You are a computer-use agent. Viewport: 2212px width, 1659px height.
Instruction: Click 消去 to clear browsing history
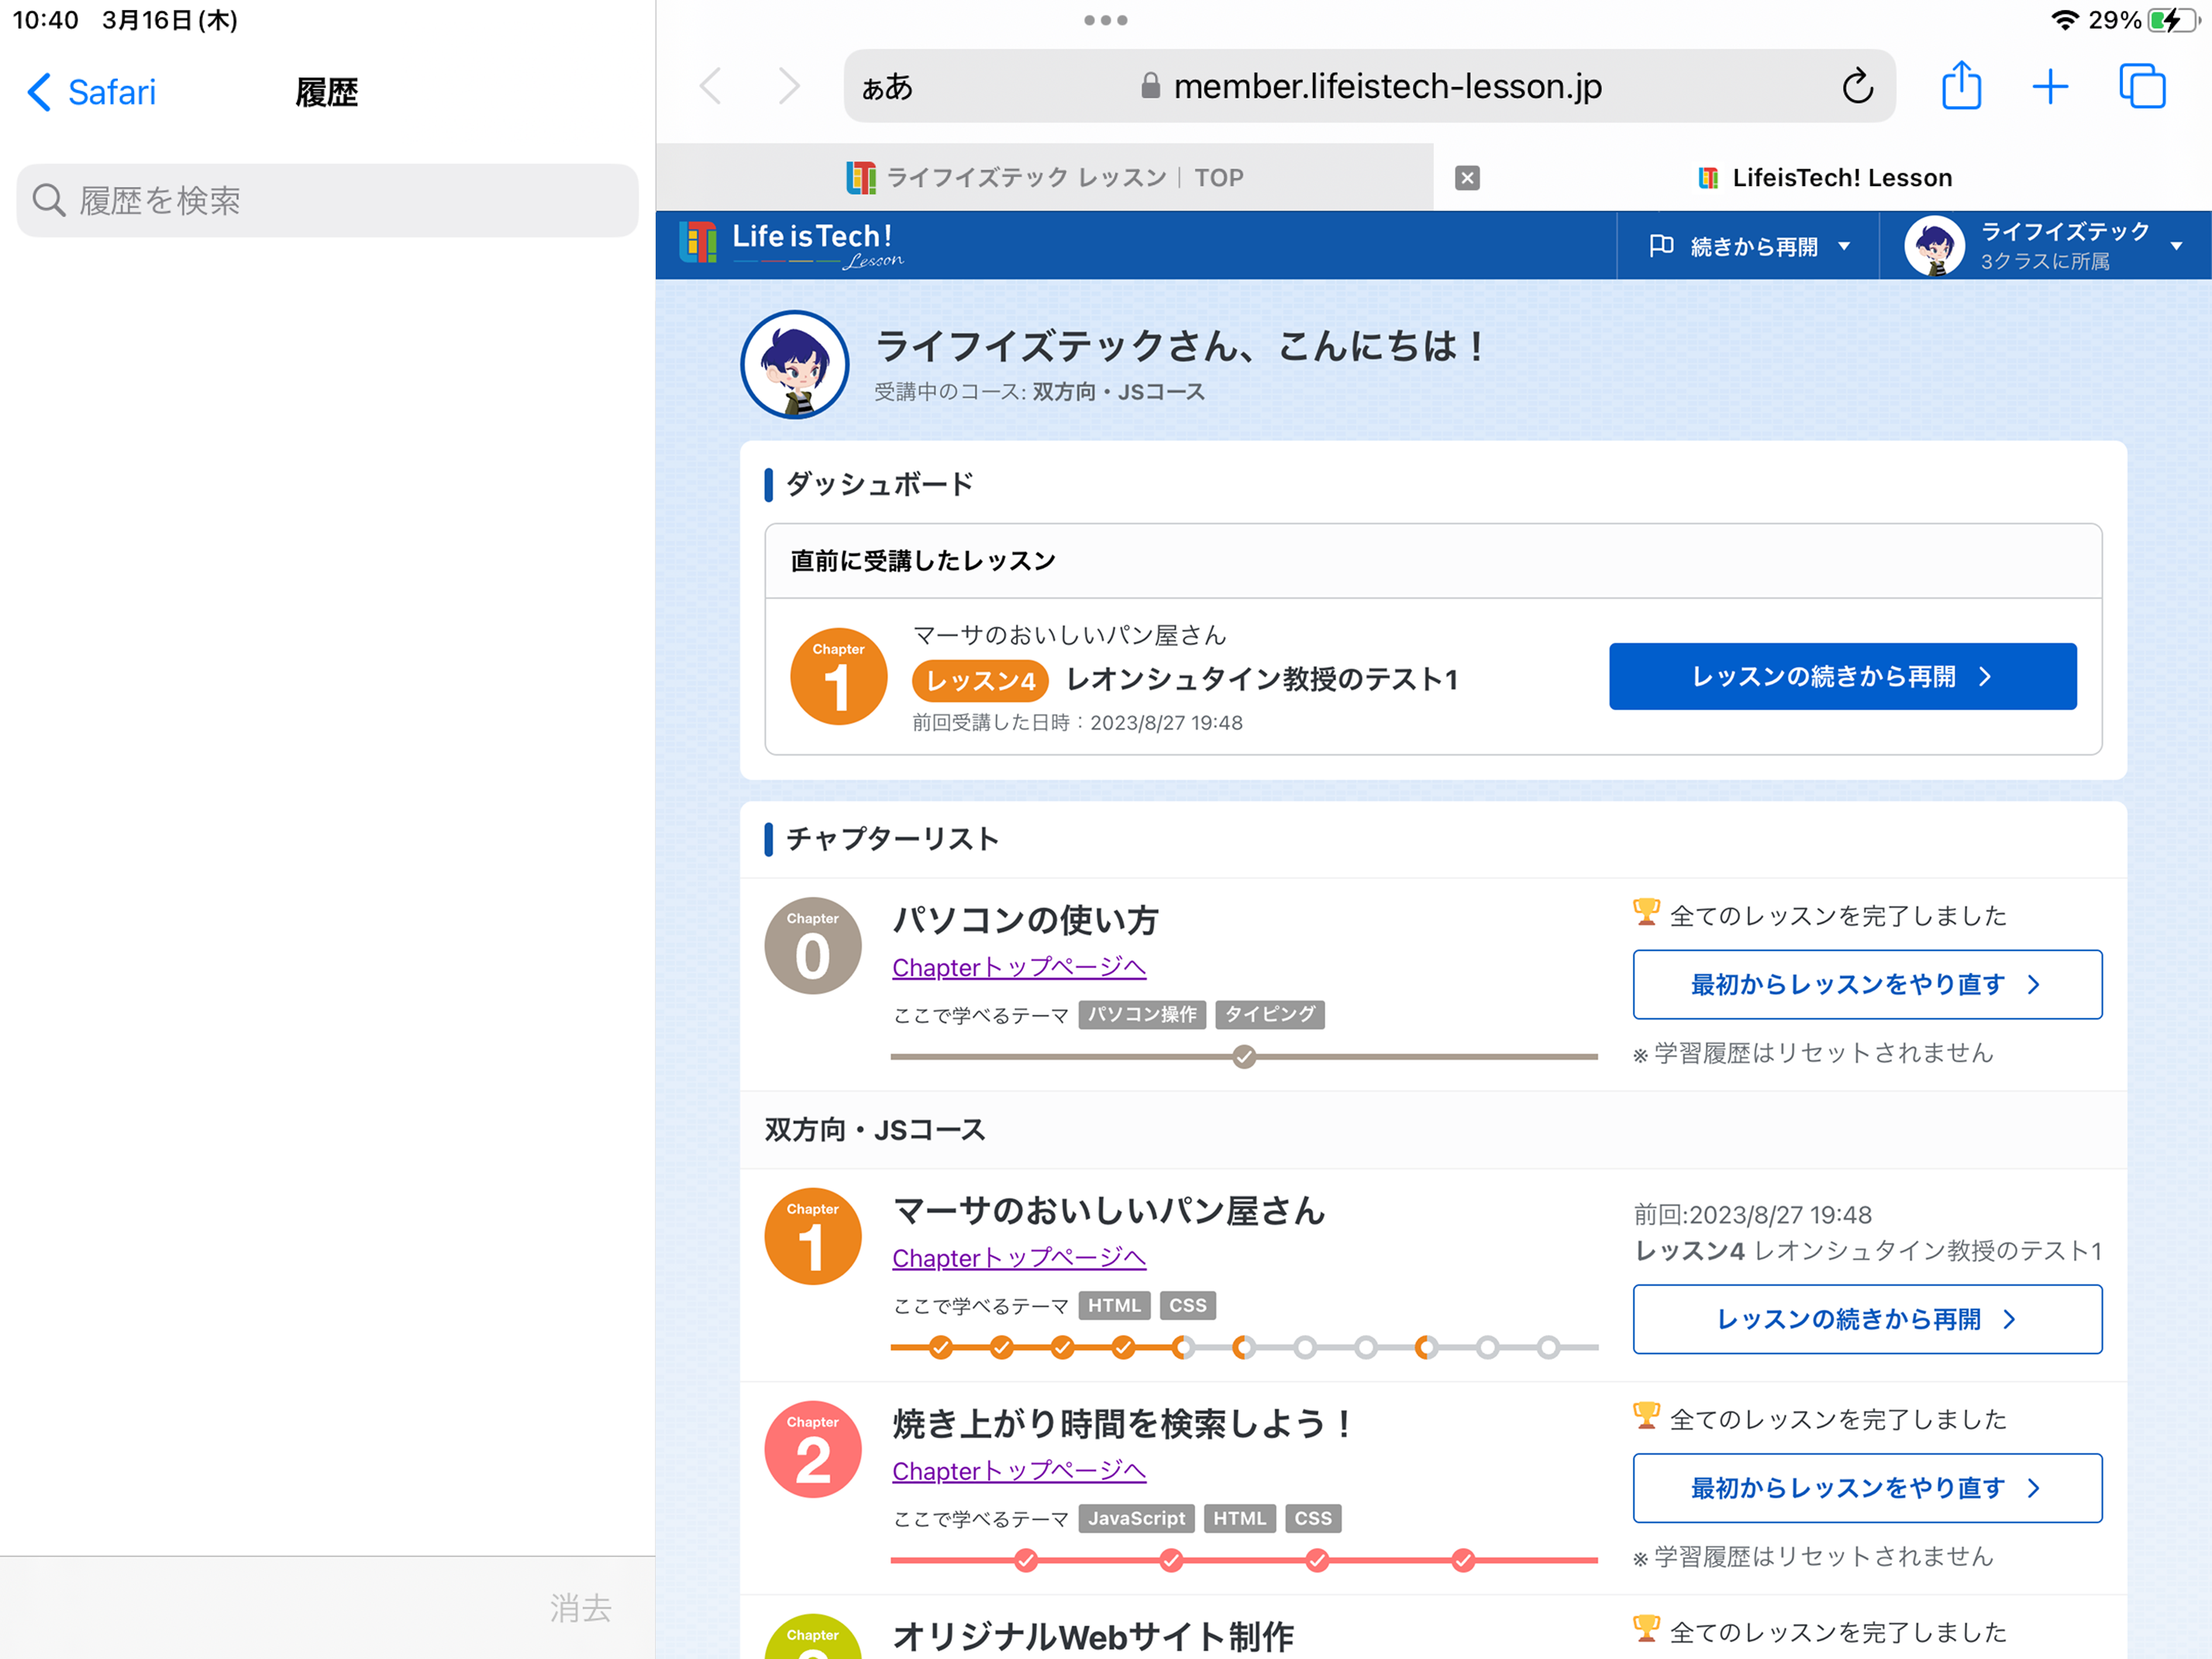click(x=580, y=1608)
